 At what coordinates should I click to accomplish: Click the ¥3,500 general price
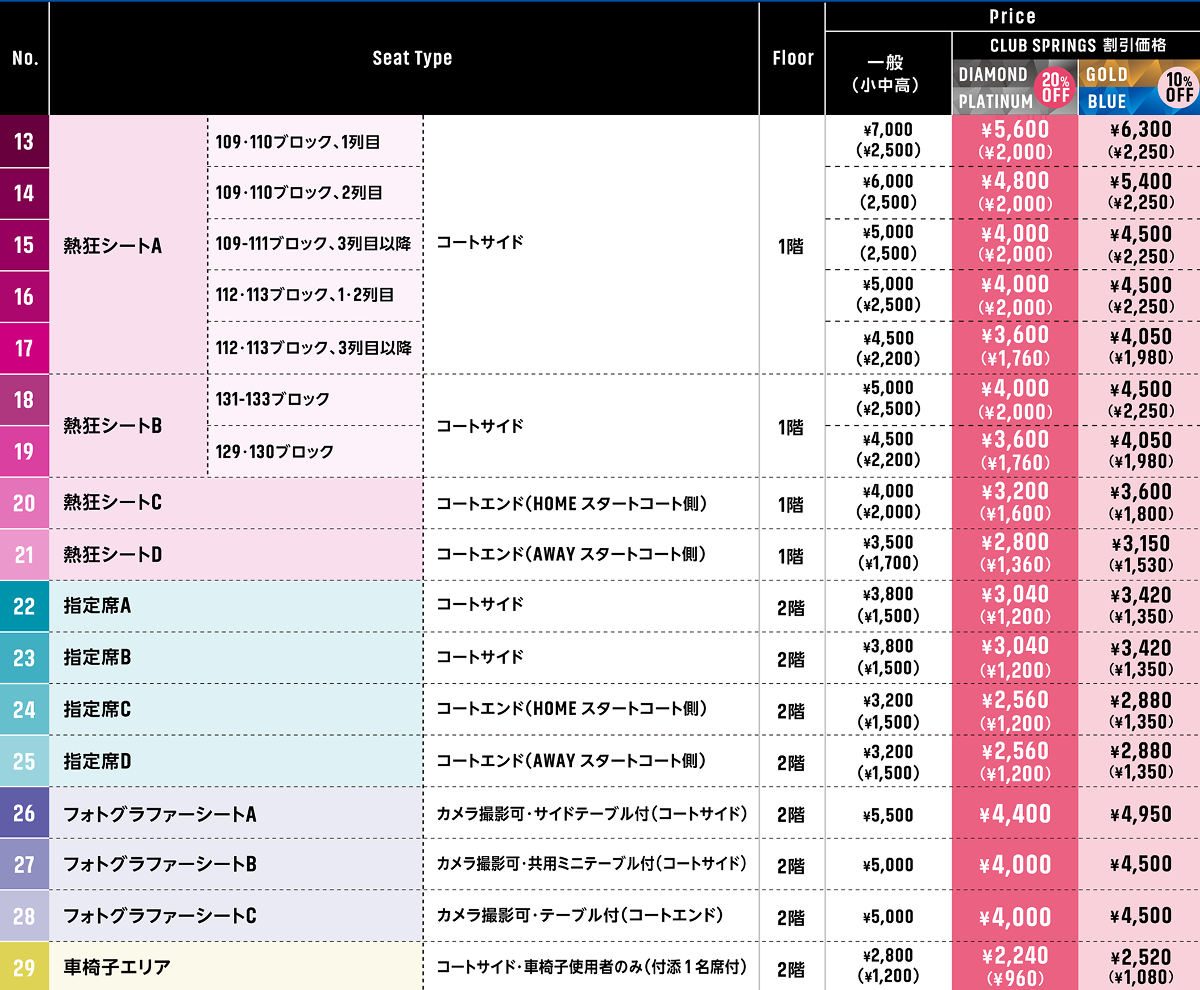(887, 543)
